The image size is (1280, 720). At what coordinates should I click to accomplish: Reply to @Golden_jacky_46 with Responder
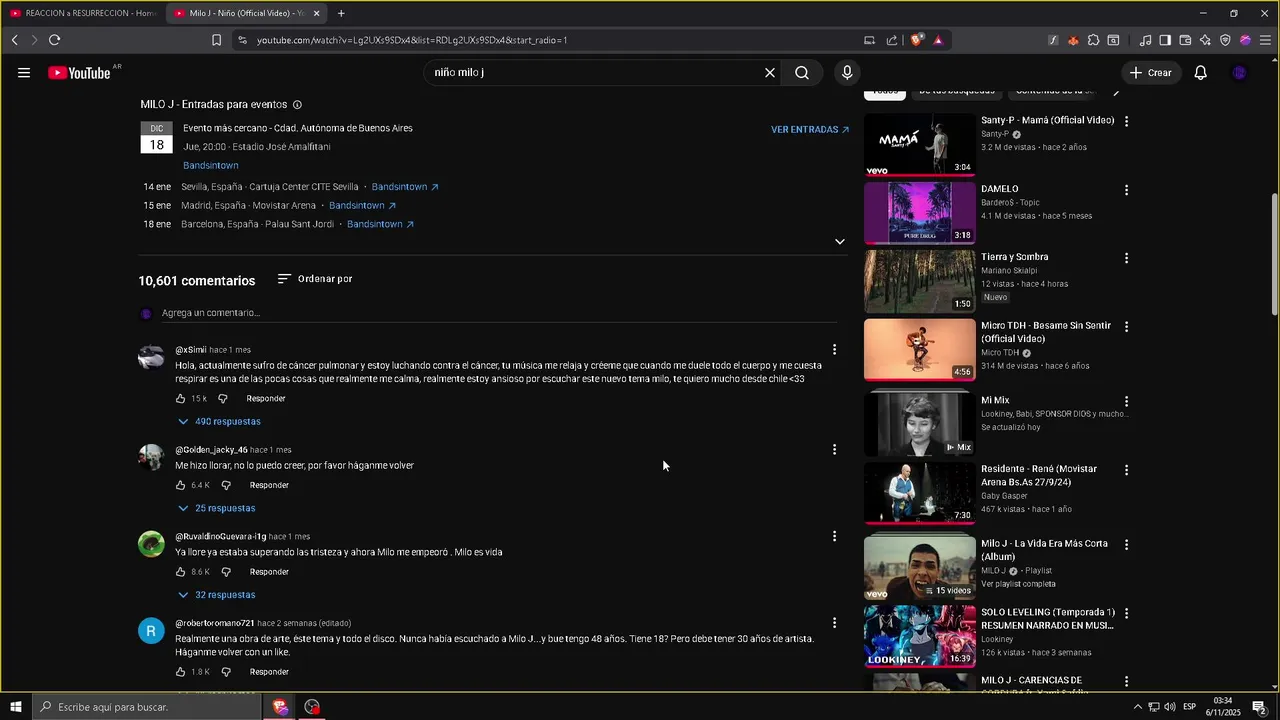[x=269, y=486]
